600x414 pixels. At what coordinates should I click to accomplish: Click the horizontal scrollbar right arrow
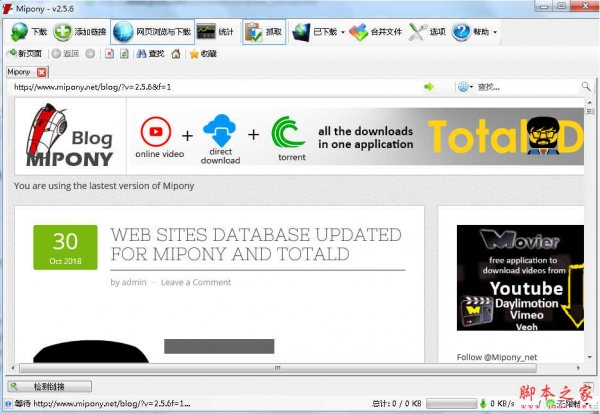point(578,368)
